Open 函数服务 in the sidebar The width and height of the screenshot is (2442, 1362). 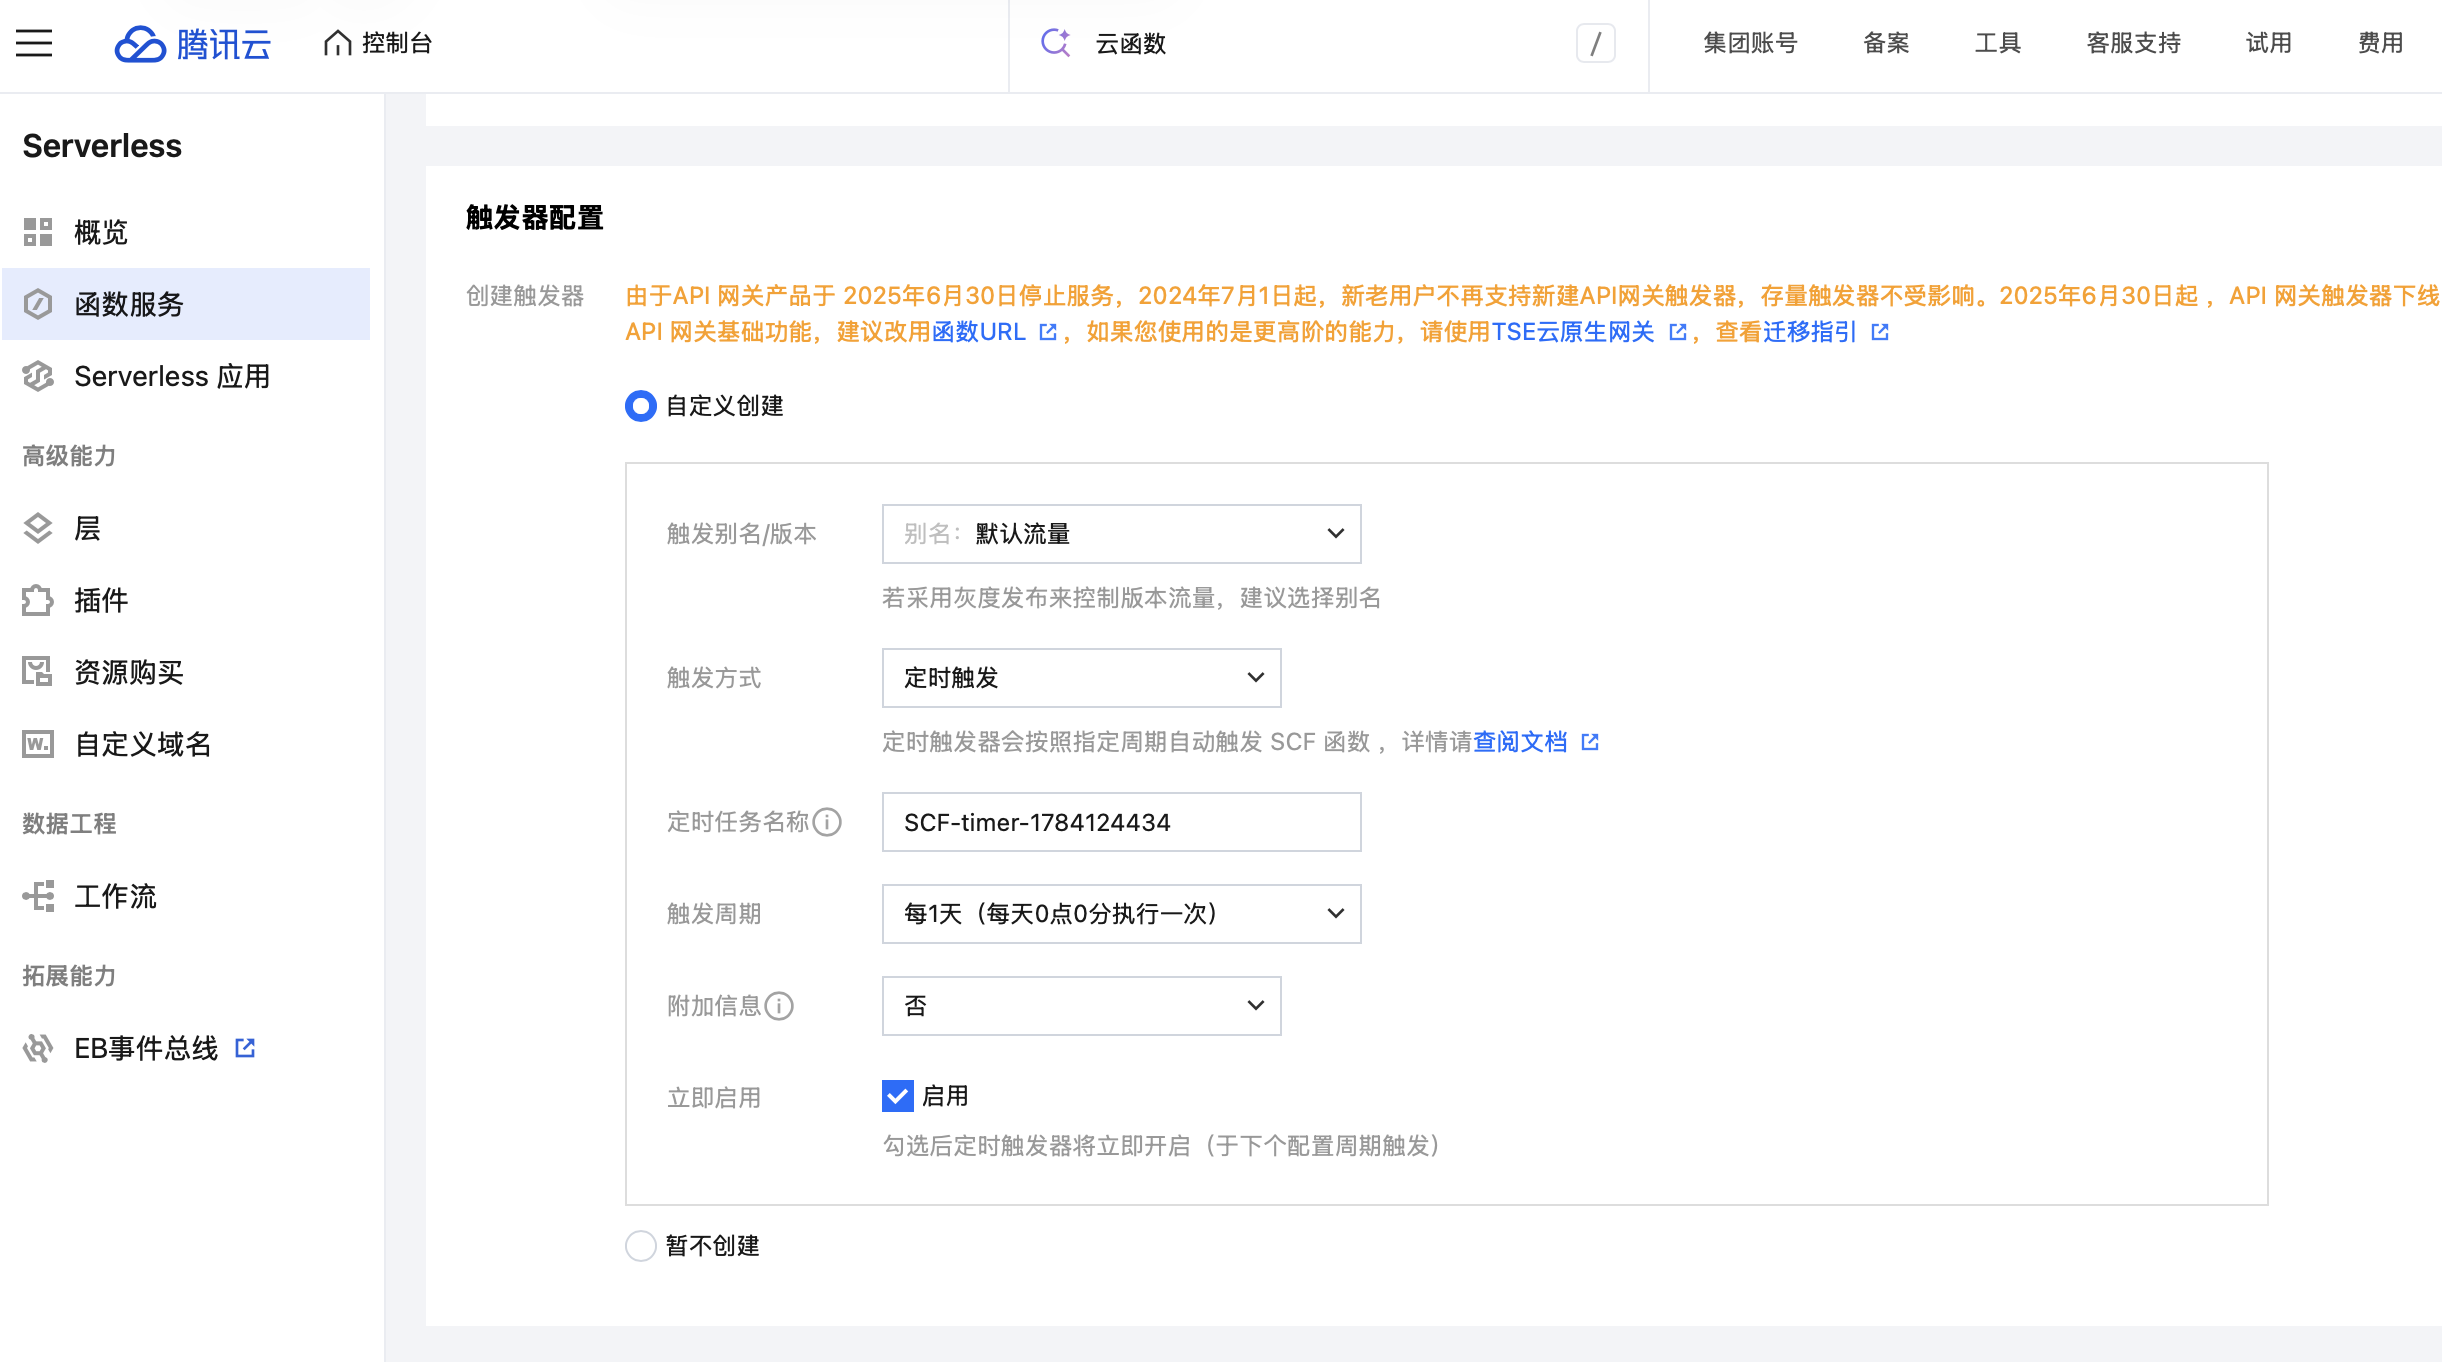click(x=186, y=304)
